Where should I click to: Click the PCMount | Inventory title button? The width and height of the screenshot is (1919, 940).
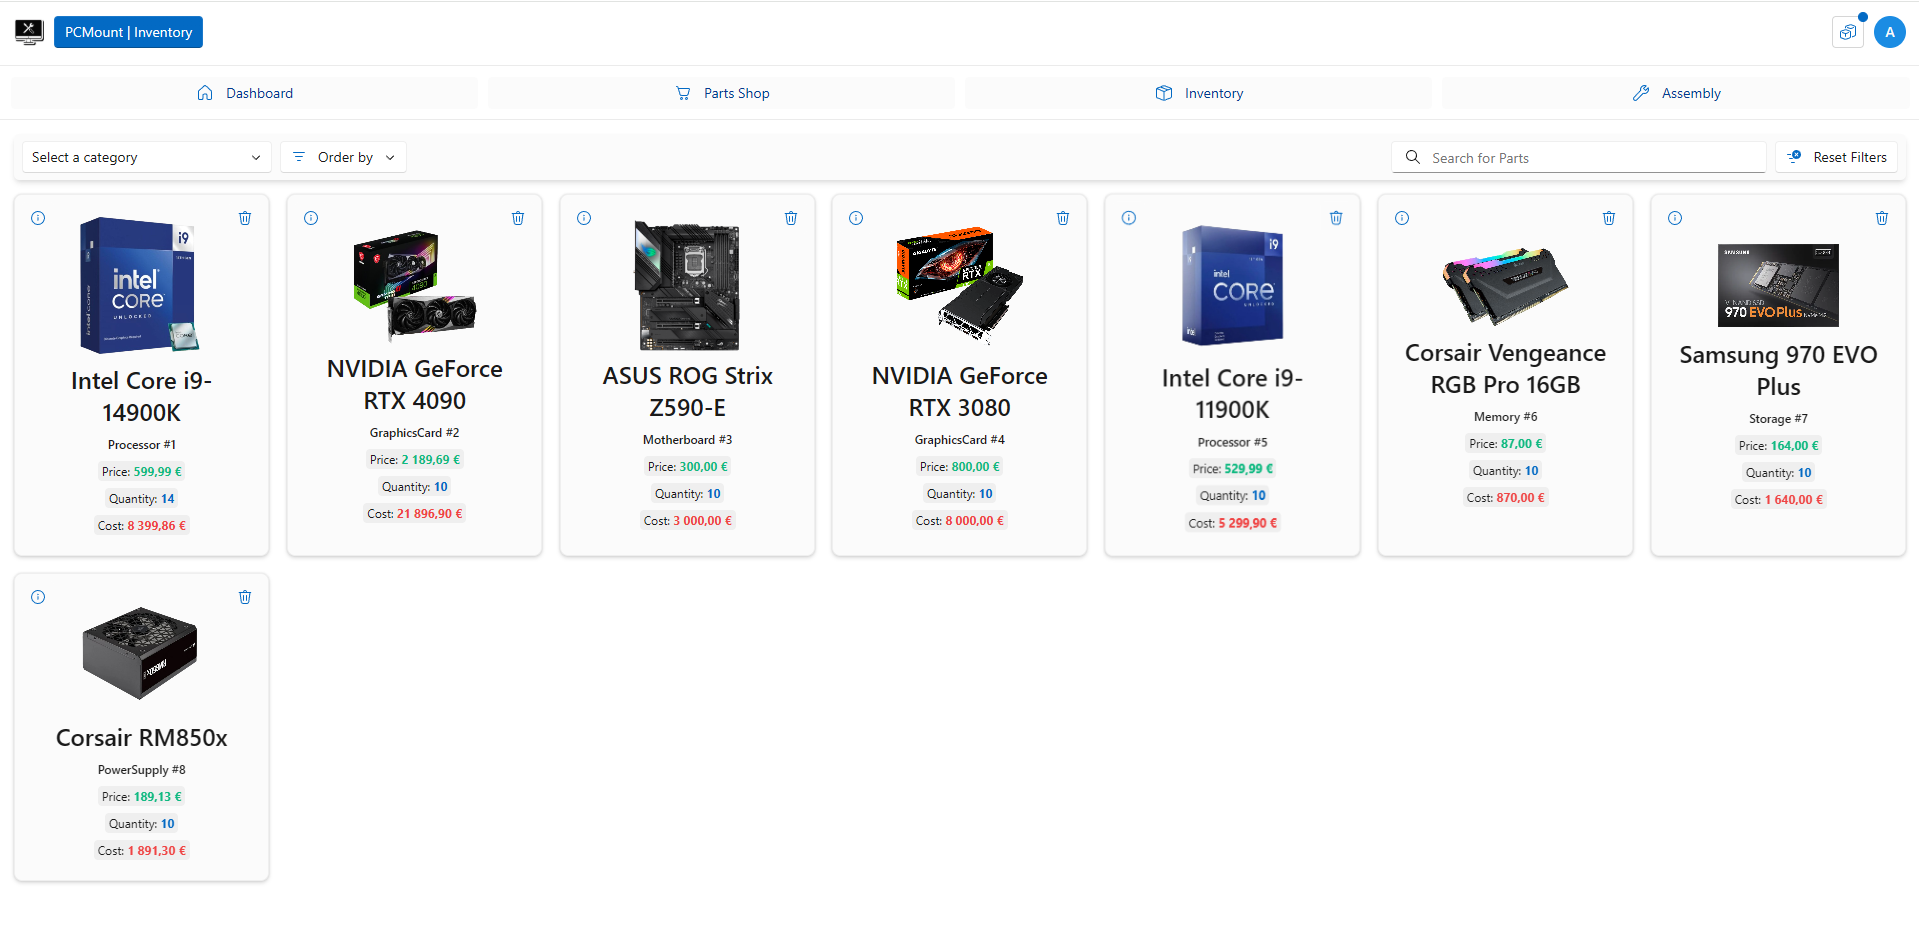point(128,32)
